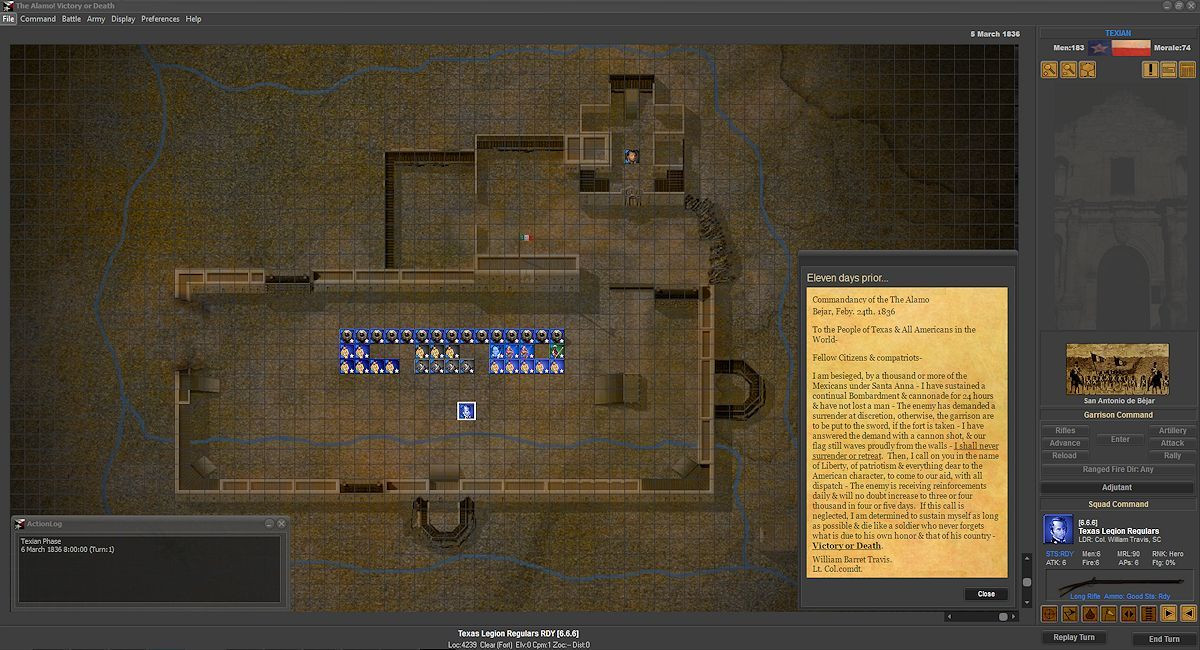
Task: Click the End Turn button
Action: pyautogui.click(x=1163, y=639)
